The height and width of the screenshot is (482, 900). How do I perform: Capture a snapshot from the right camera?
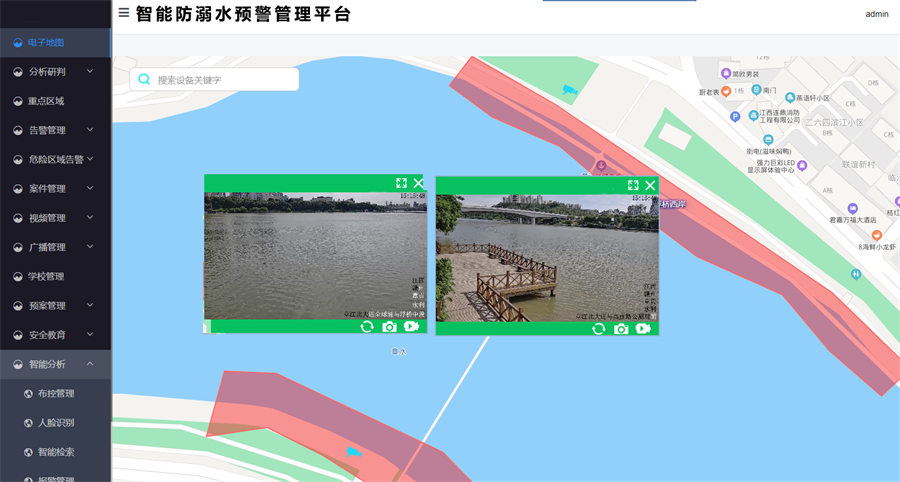tap(621, 328)
